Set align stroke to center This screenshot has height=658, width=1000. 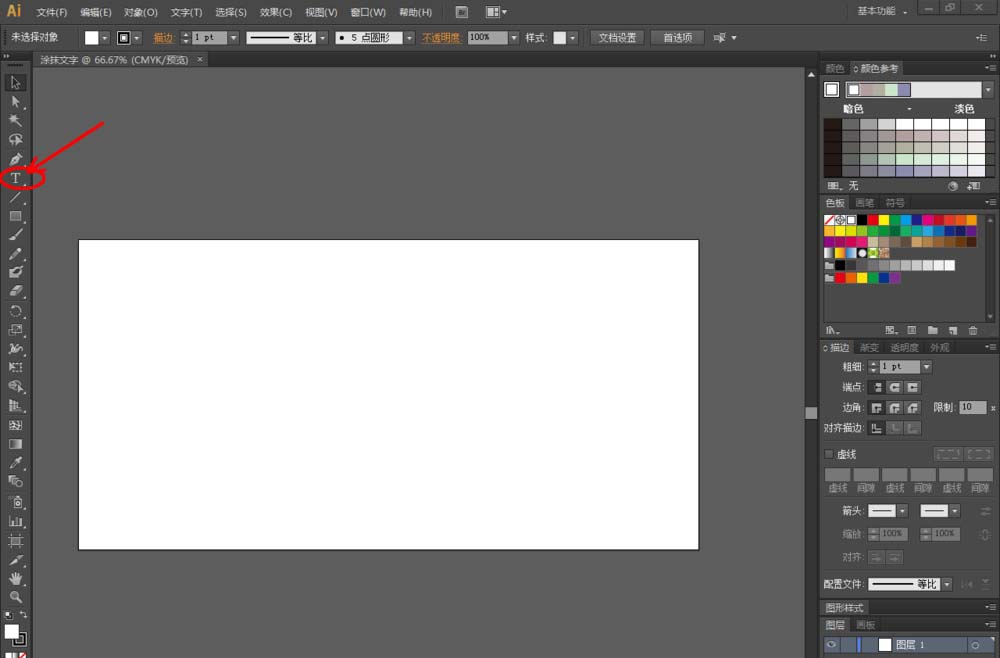(x=877, y=428)
